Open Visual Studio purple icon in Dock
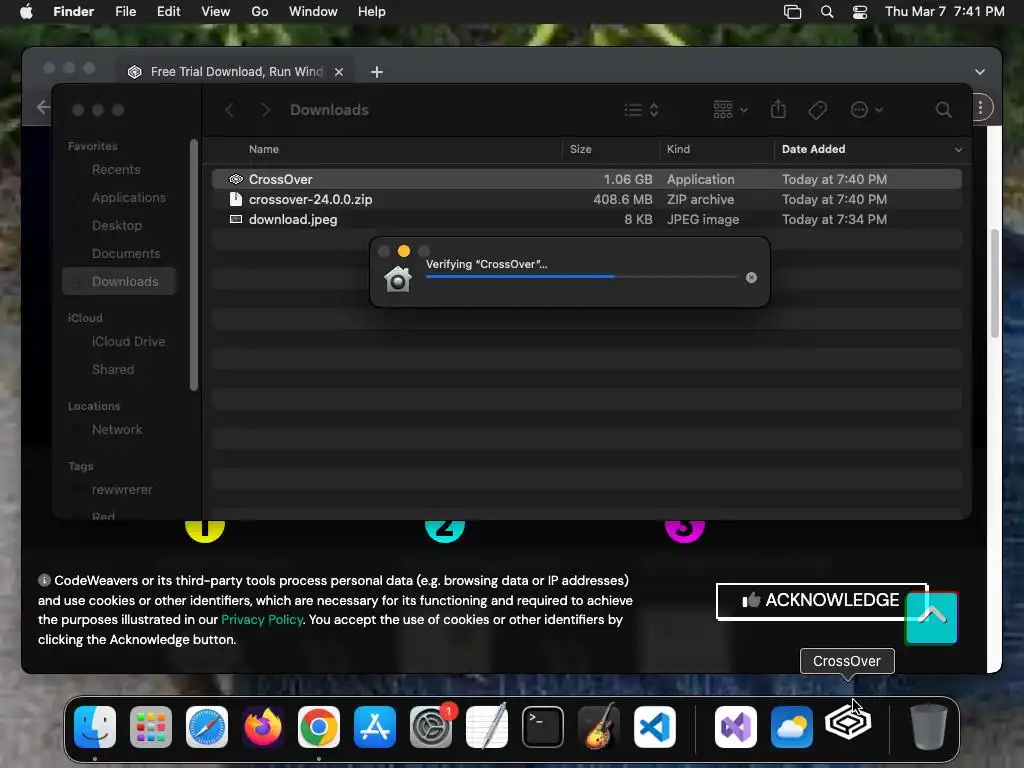Viewport: 1024px width, 768px height. [x=736, y=727]
